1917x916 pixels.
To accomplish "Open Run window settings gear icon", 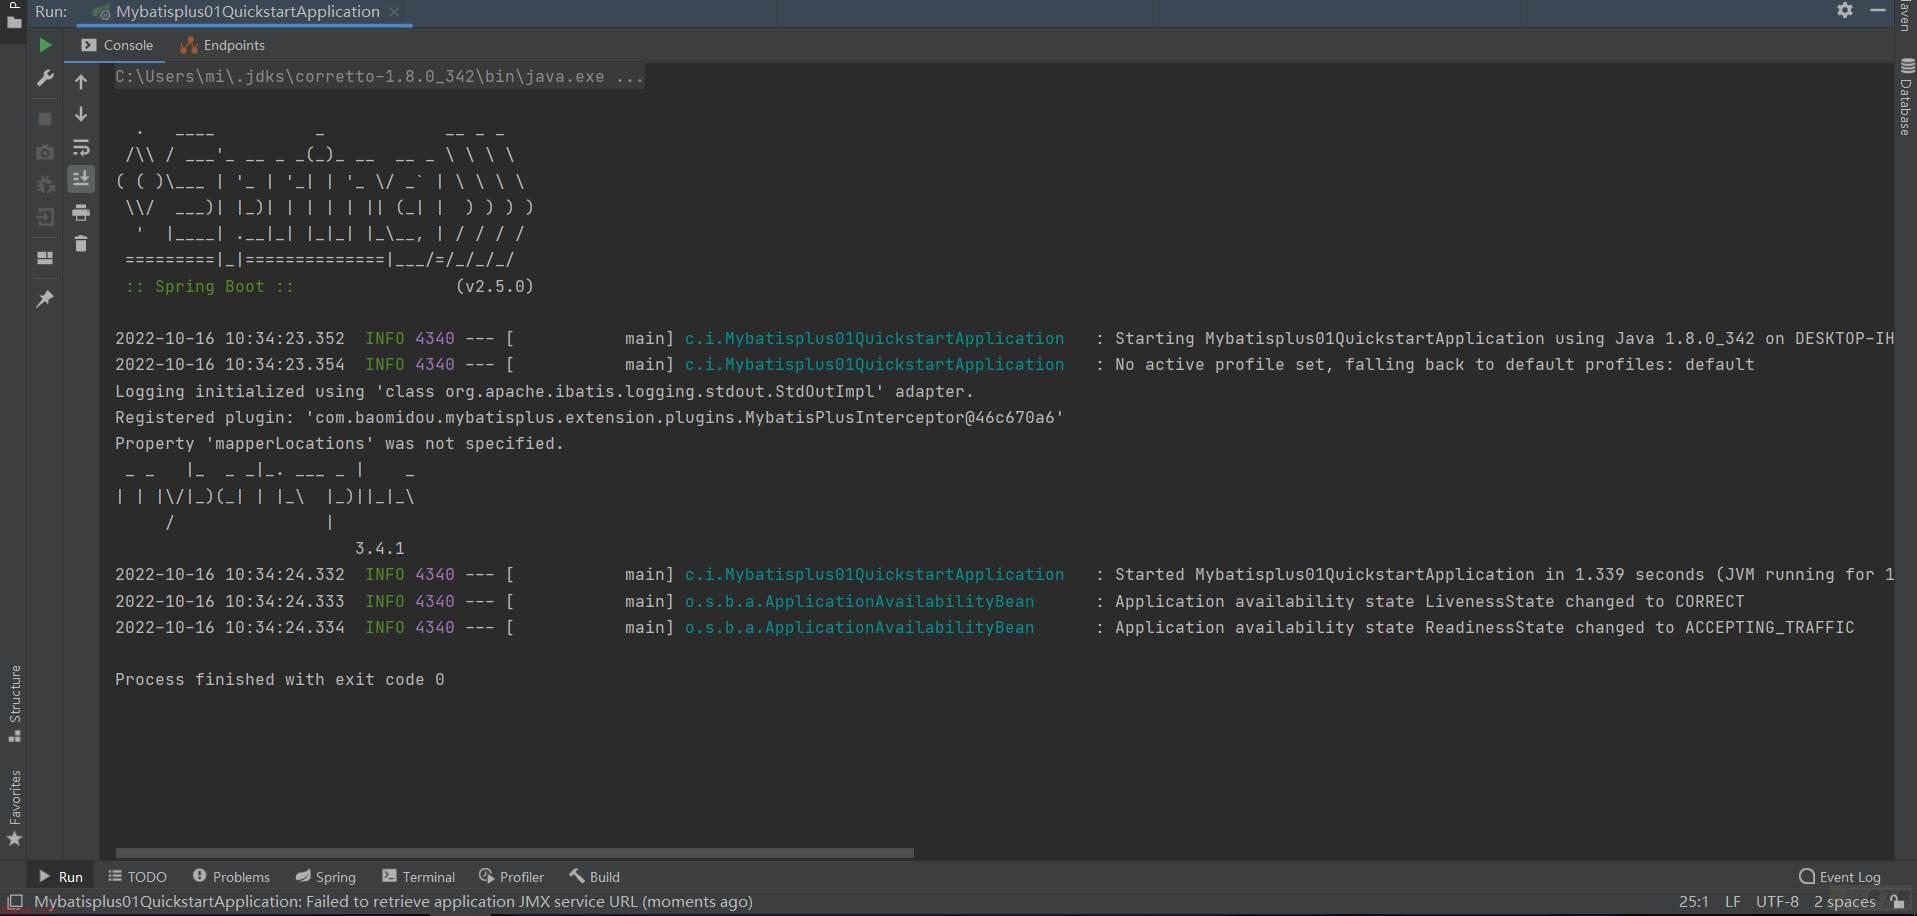I will [1845, 10].
